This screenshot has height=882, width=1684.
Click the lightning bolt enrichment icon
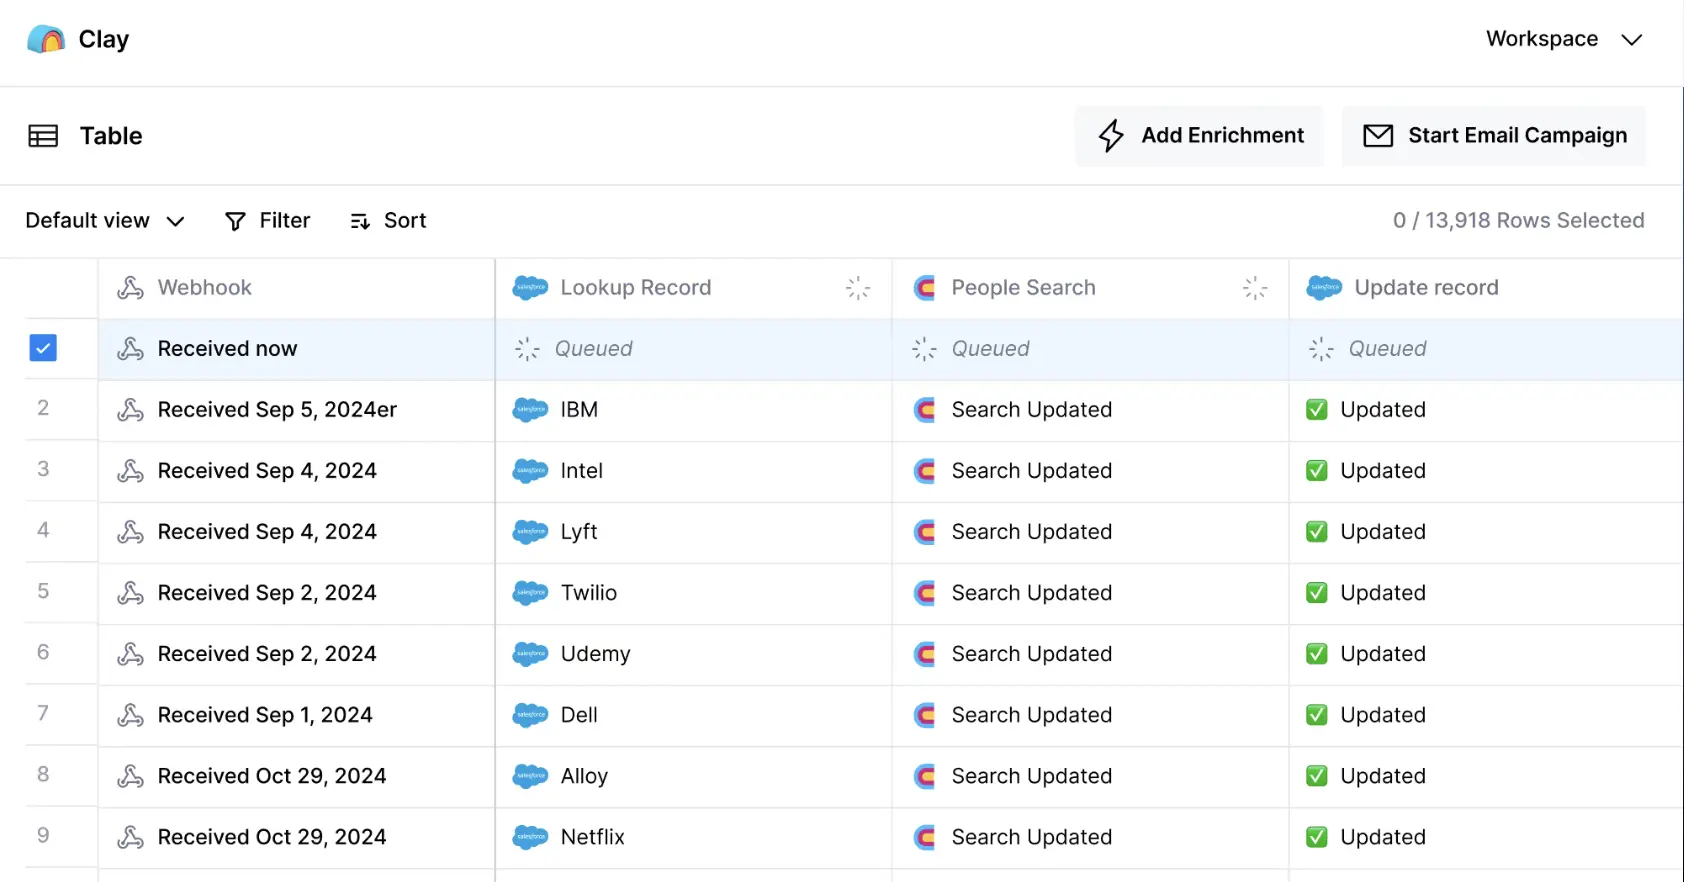(1111, 136)
